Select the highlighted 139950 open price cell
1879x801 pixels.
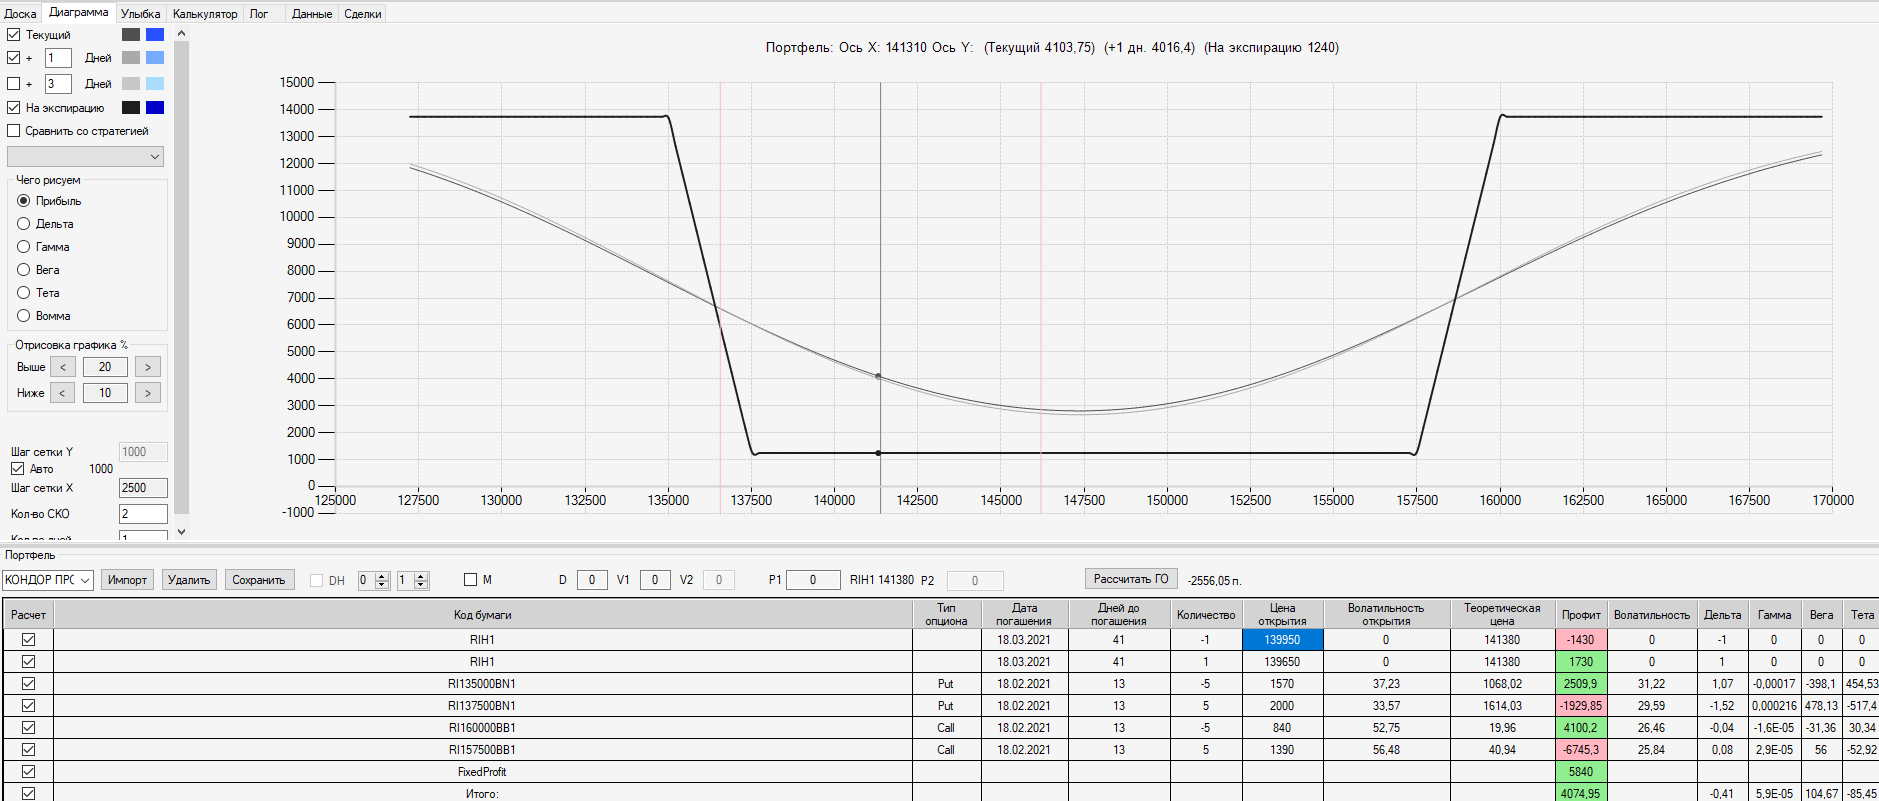pos(1282,640)
